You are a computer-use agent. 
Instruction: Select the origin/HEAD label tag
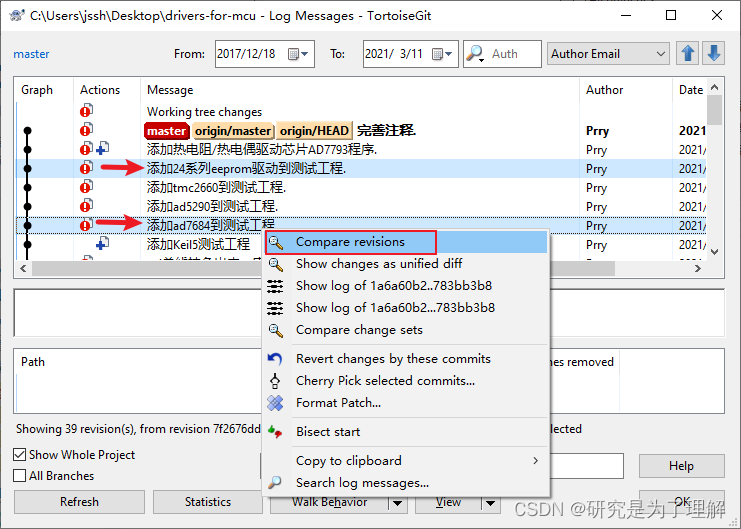(x=314, y=130)
